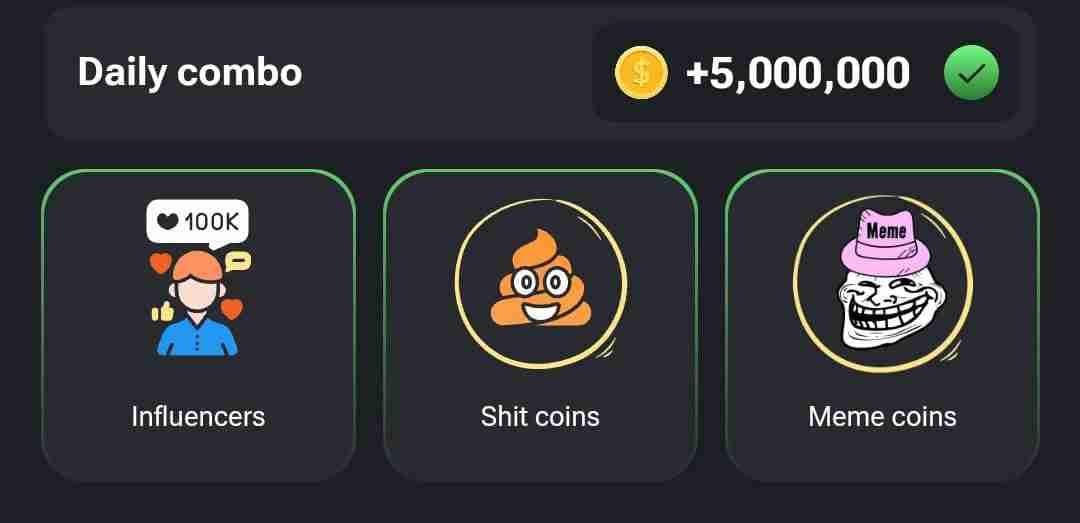The height and width of the screenshot is (523, 1080).
Task: Click the Daily combo reward pill
Action: point(806,72)
